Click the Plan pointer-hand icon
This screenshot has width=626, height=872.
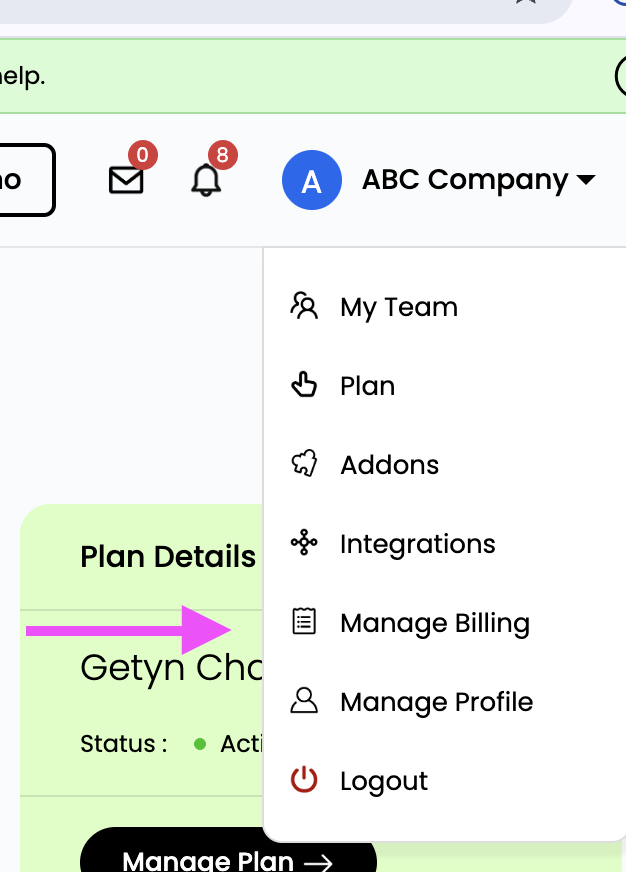tap(304, 385)
